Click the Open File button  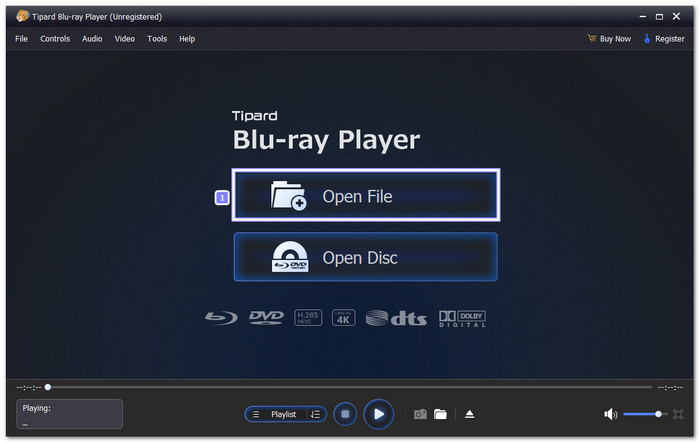pyautogui.click(x=366, y=195)
